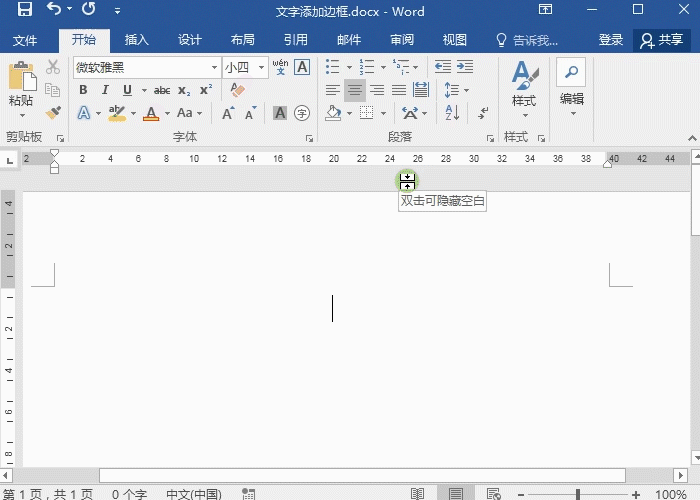Redo with the repeat arrow icon
The width and height of the screenshot is (700, 500).
coord(88,9)
